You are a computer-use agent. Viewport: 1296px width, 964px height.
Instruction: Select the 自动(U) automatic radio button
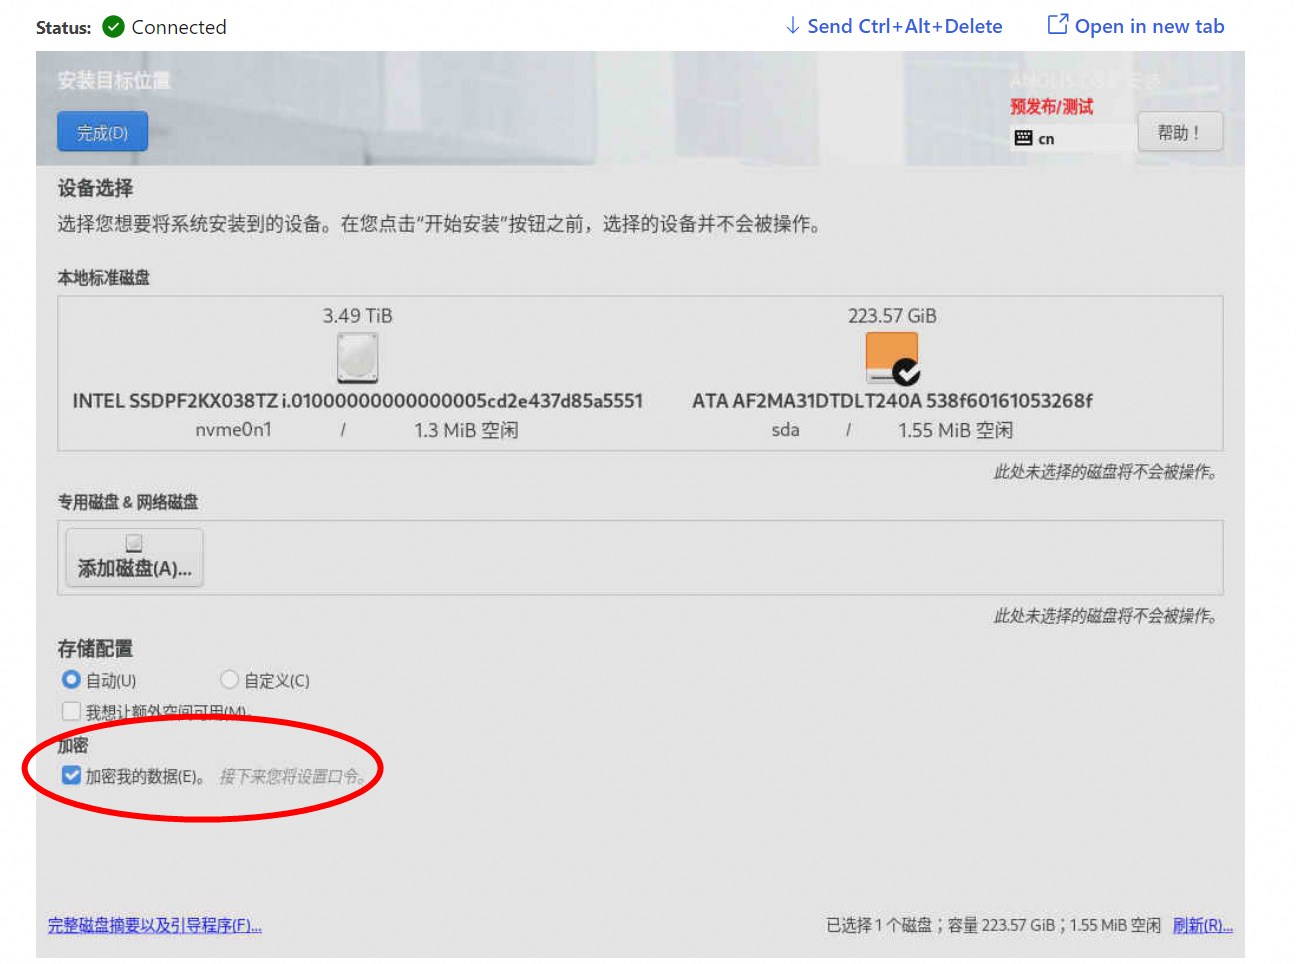coord(71,680)
